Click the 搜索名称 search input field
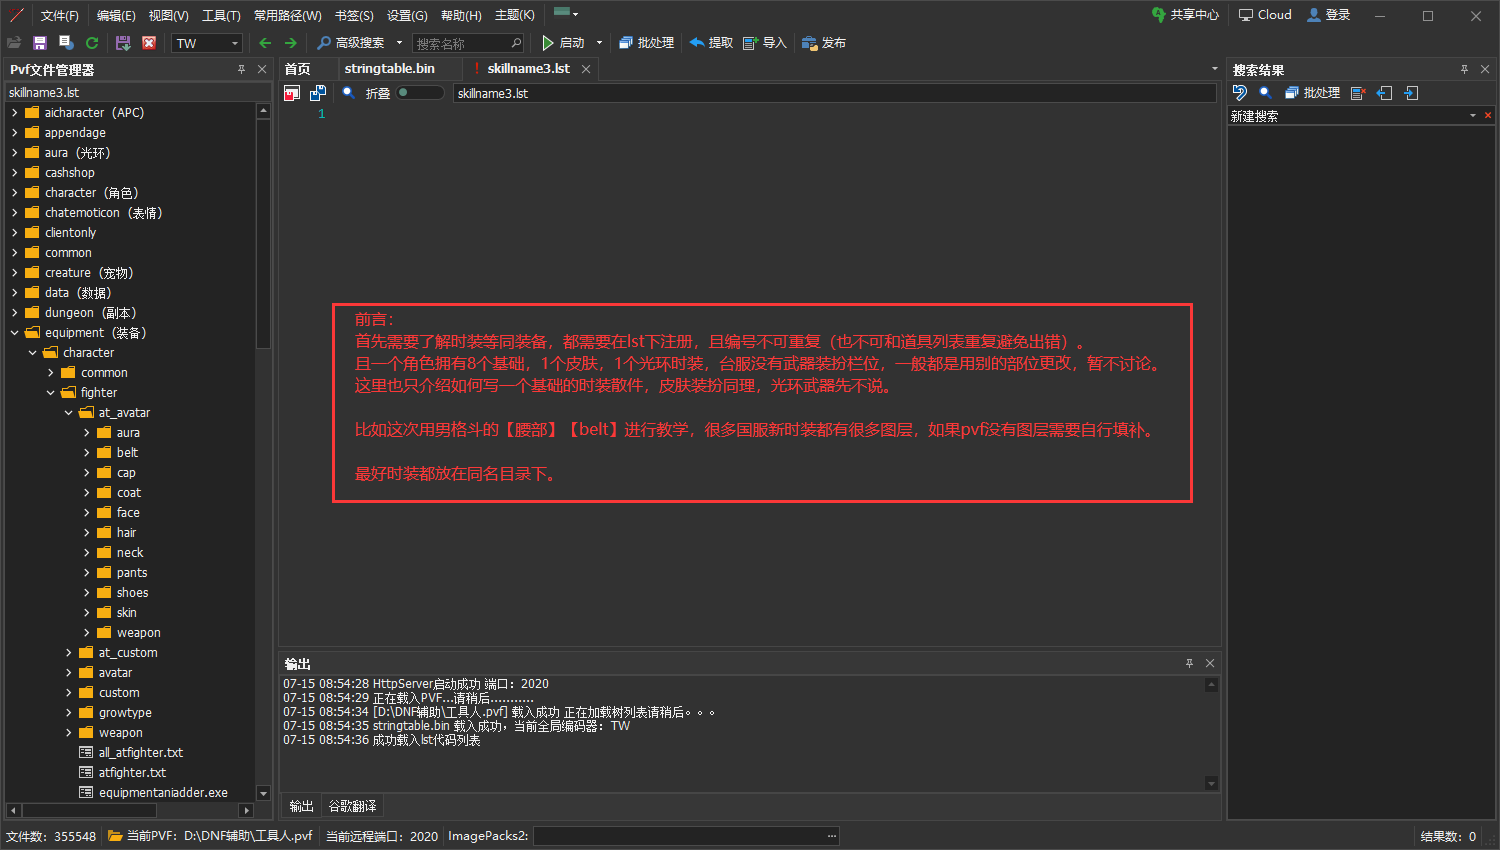Screen dimensions: 1500x850 coord(460,43)
